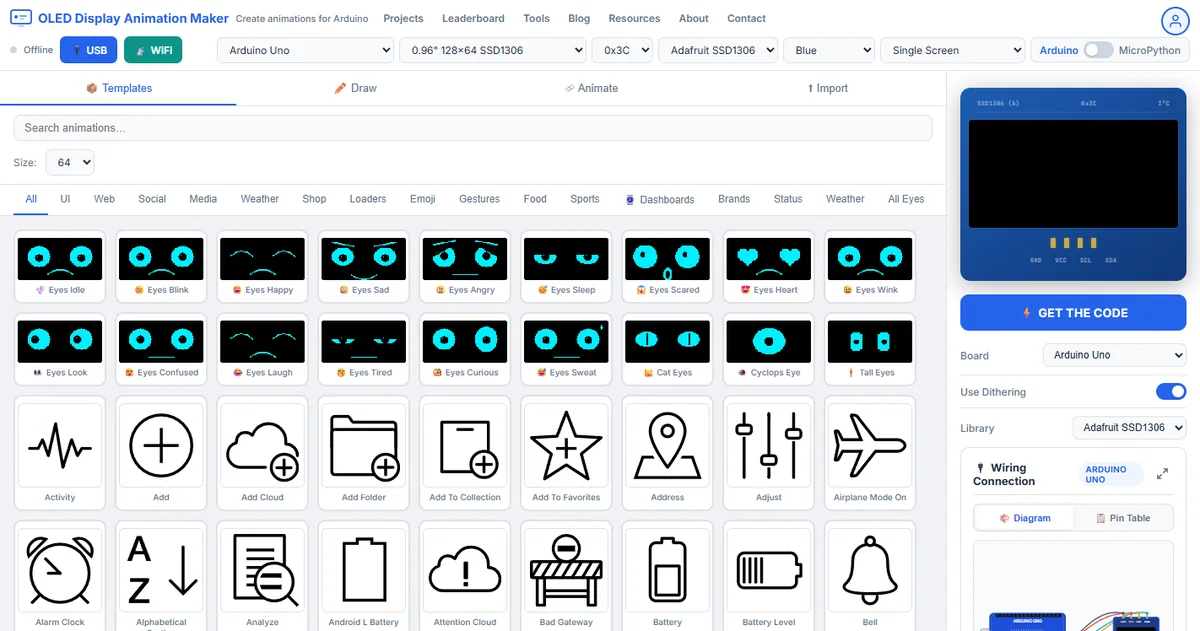Pick the Analyze document icon
Screen dimensions: 1200x631
coord(262,576)
